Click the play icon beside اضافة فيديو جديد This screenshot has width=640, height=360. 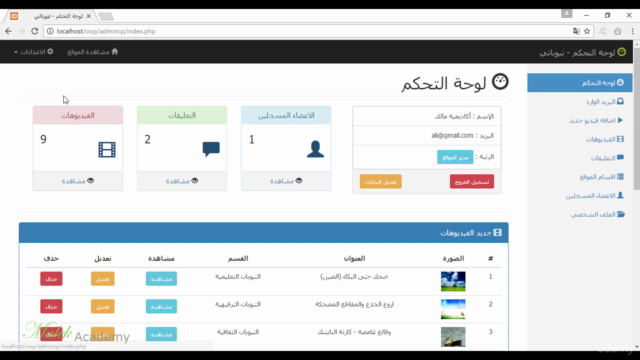pyautogui.click(x=620, y=120)
